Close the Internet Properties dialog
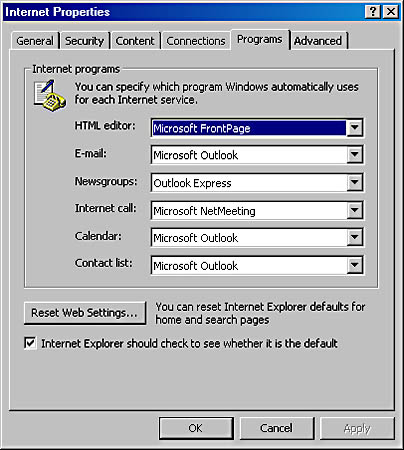Image resolution: width=404 pixels, height=450 pixels. click(391, 12)
